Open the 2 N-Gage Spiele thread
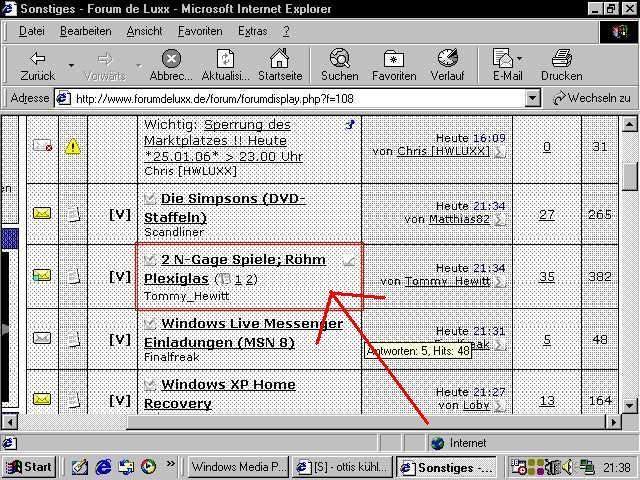The image size is (640, 480). click(235, 269)
